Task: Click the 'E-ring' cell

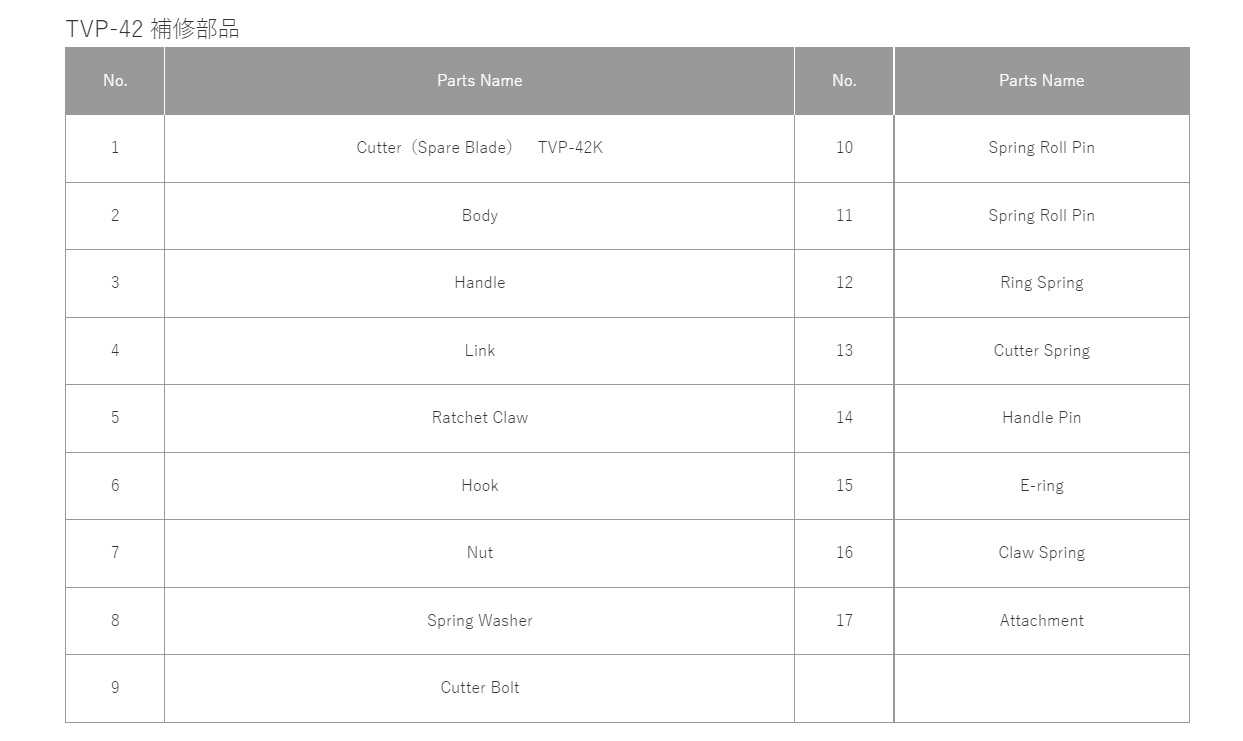Action: 1041,486
